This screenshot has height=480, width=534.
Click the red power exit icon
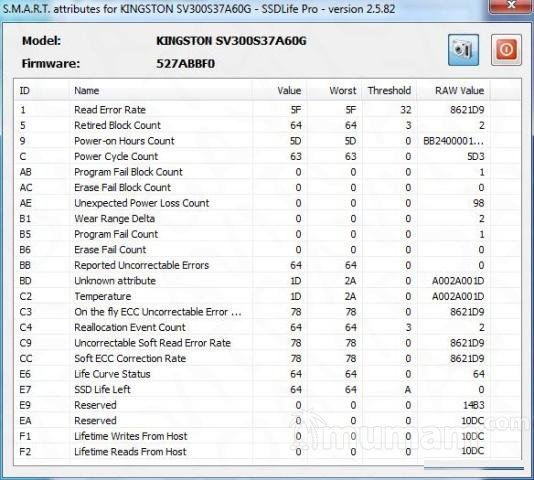coord(506,50)
